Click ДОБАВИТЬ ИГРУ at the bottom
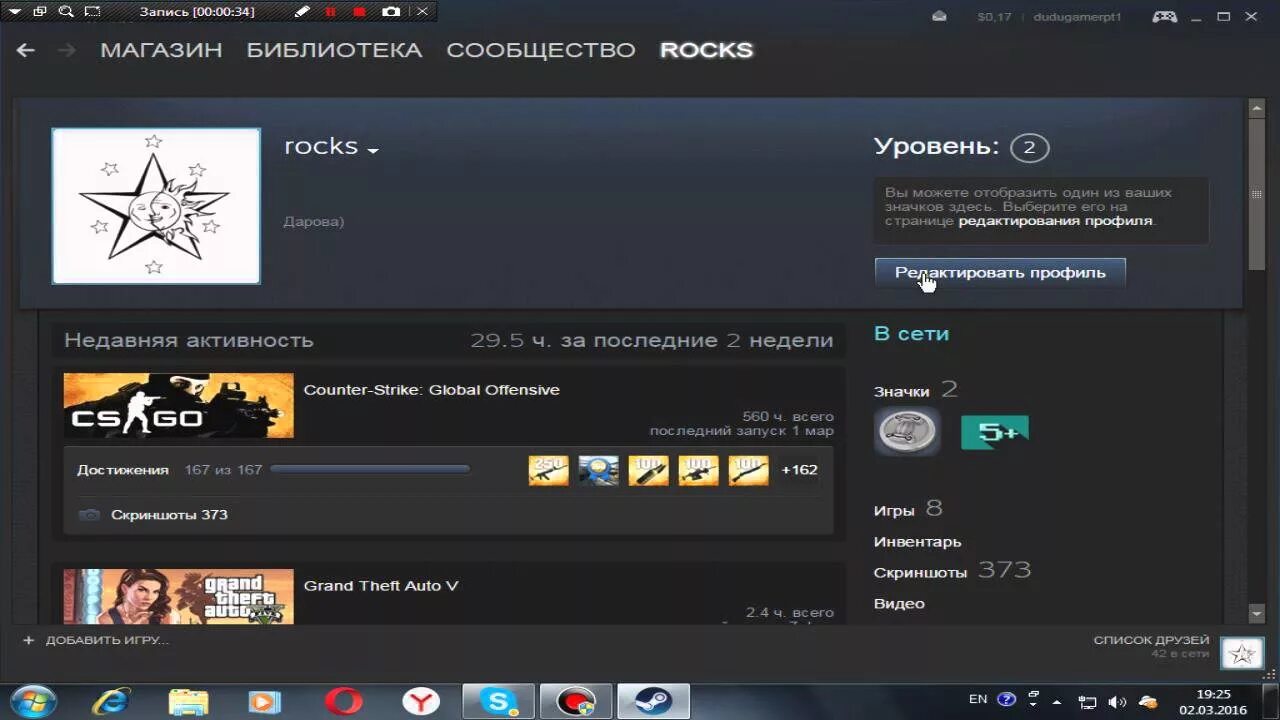The image size is (1280, 720). pos(96,640)
